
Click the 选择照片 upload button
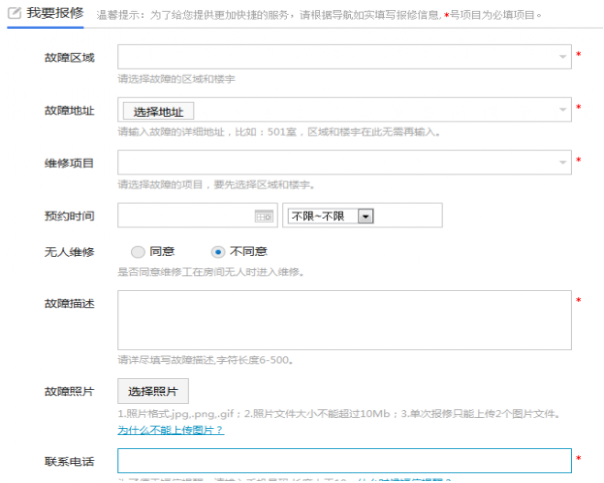click(153, 391)
